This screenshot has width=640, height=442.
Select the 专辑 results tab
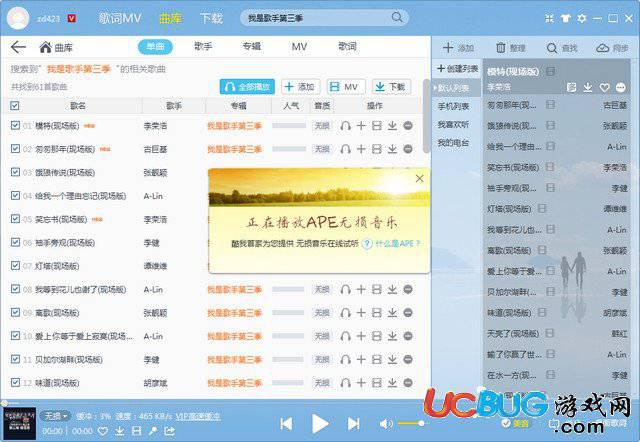point(252,47)
